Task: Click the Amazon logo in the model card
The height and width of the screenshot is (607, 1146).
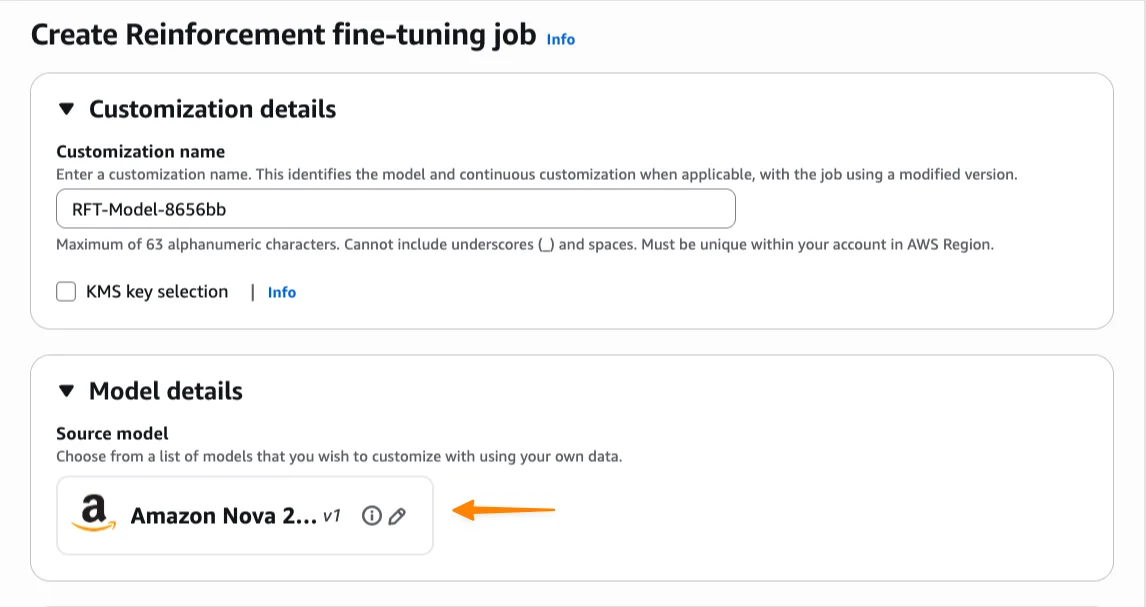Action: [94, 515]
